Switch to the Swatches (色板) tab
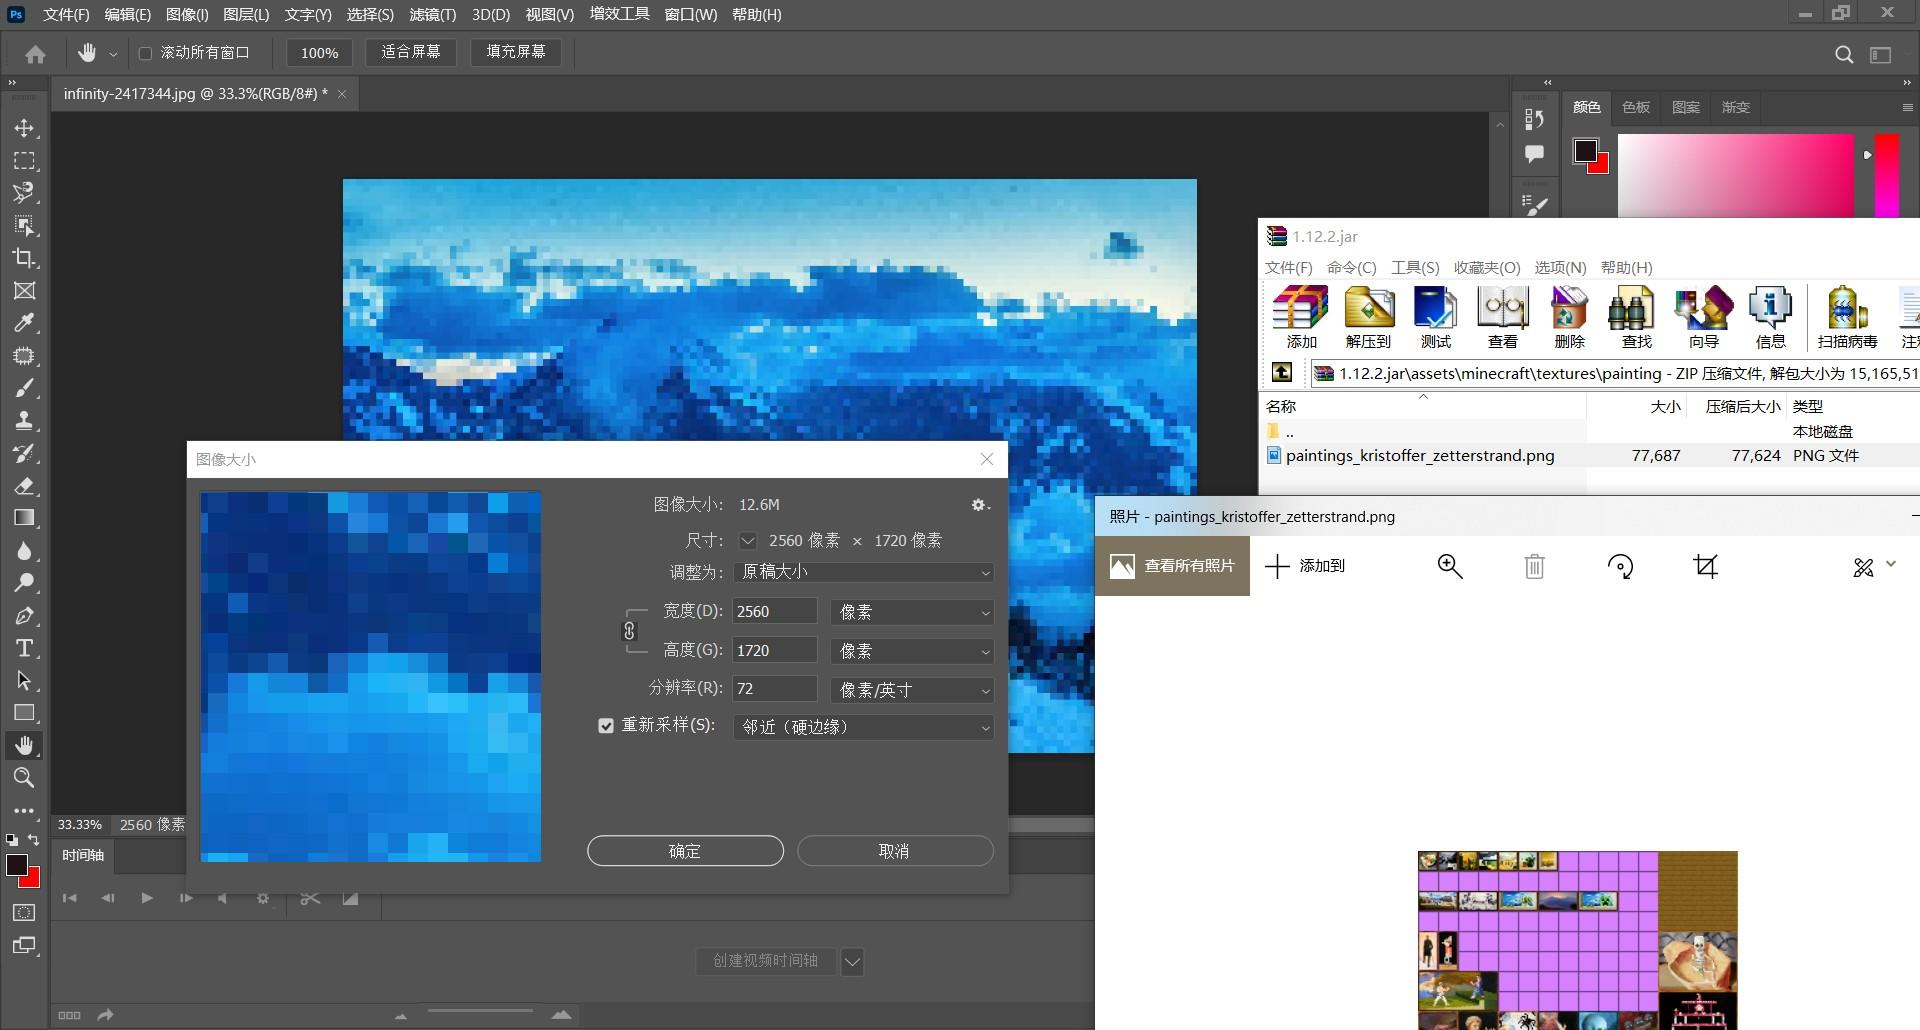 pos(1636,107)
